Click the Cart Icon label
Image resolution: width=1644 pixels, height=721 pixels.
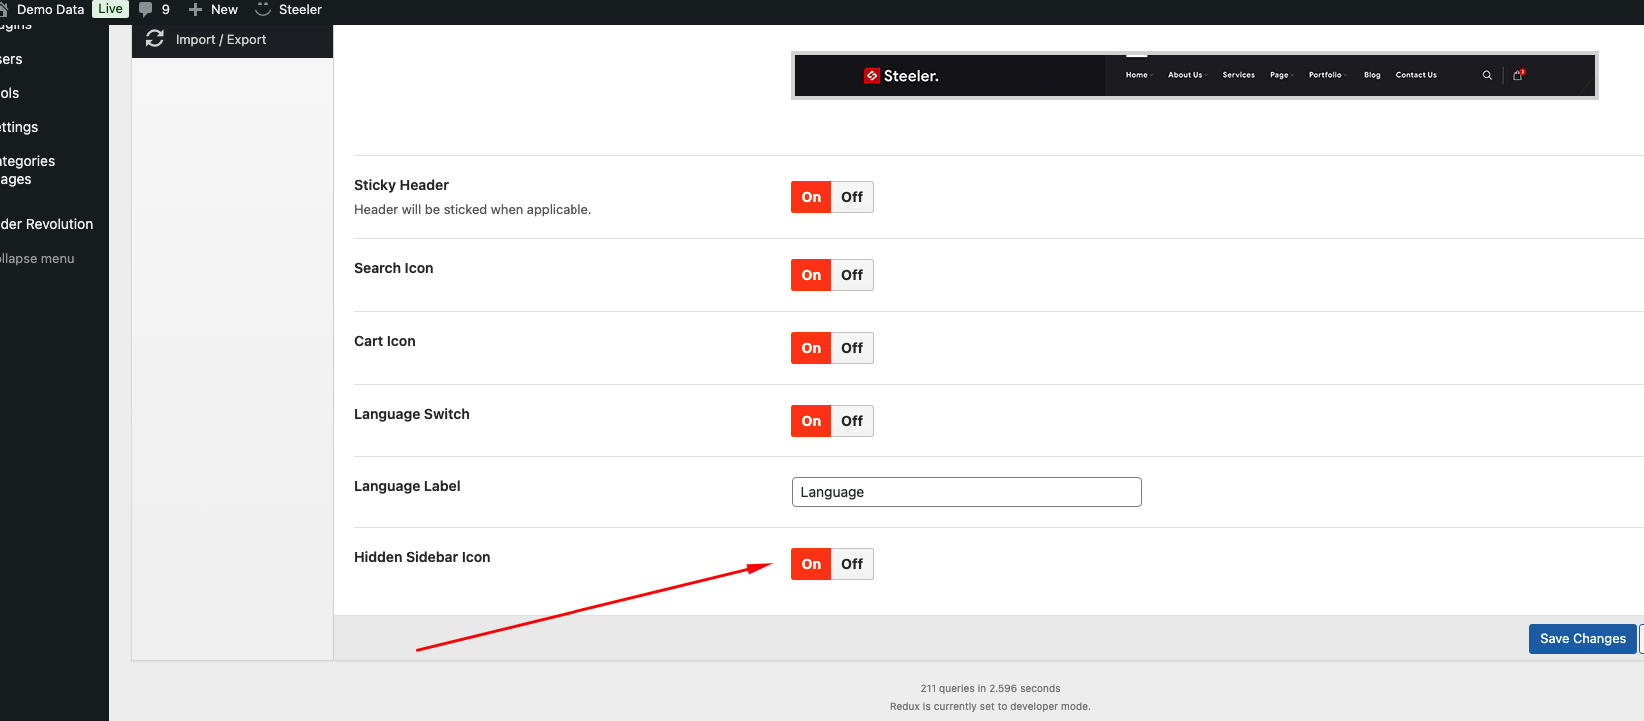coord(384,341)
